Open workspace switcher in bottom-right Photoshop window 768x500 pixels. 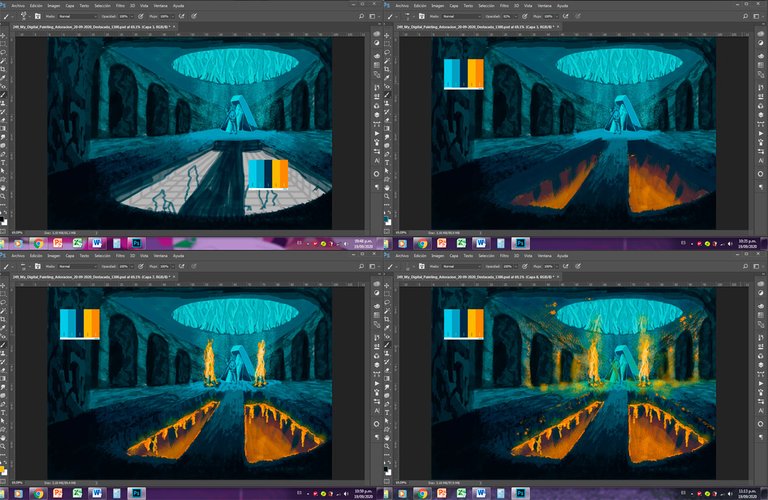pos(757,266)
